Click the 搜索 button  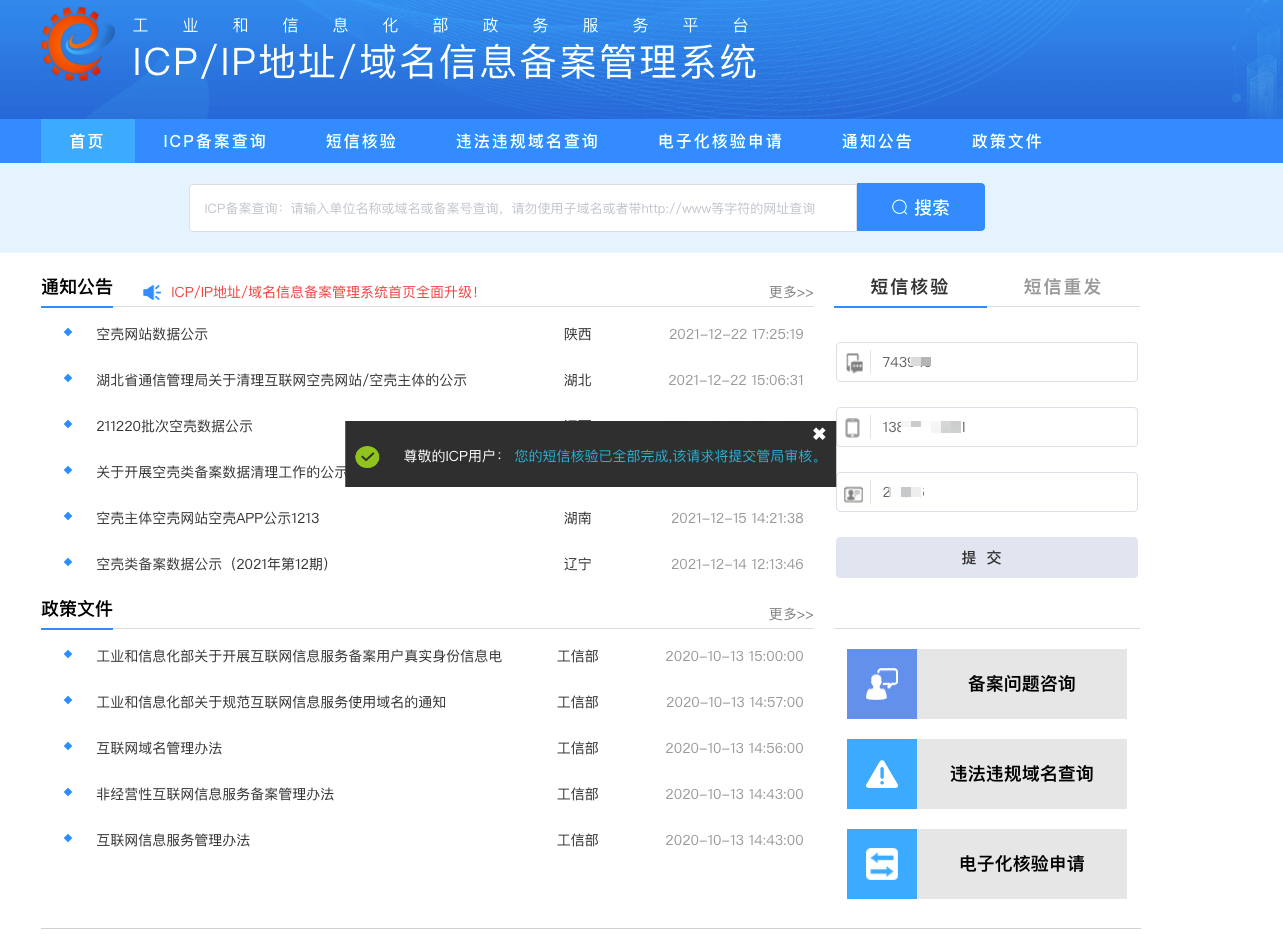pyautogui.click(x=921, y=207)
